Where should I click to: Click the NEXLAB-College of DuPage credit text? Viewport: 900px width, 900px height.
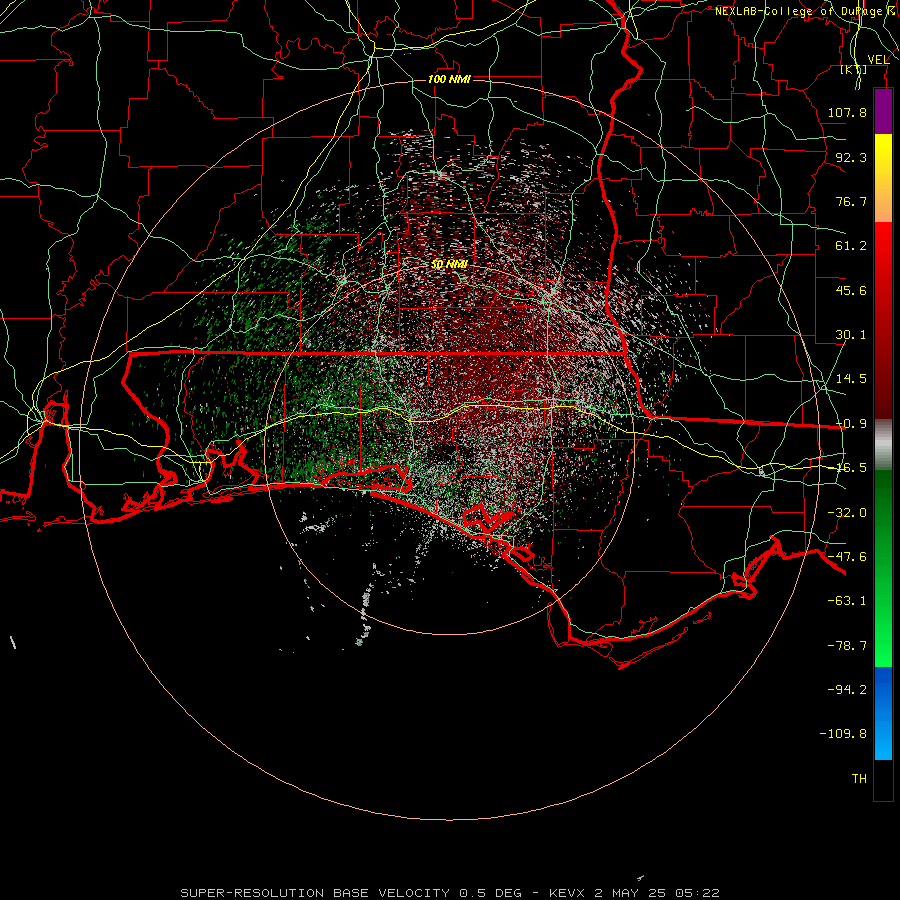(806, 11)
